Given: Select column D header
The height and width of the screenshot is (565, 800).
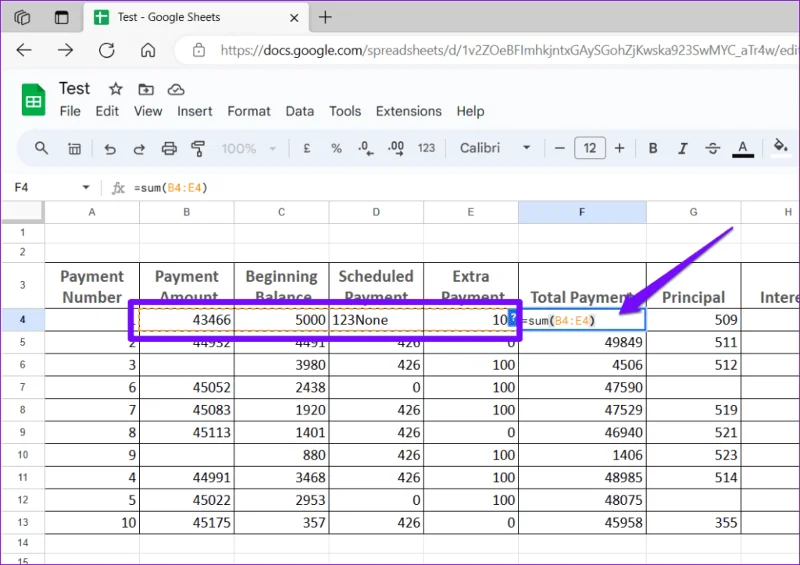Looking at the screenshot, I should click(x=376, y=212).
